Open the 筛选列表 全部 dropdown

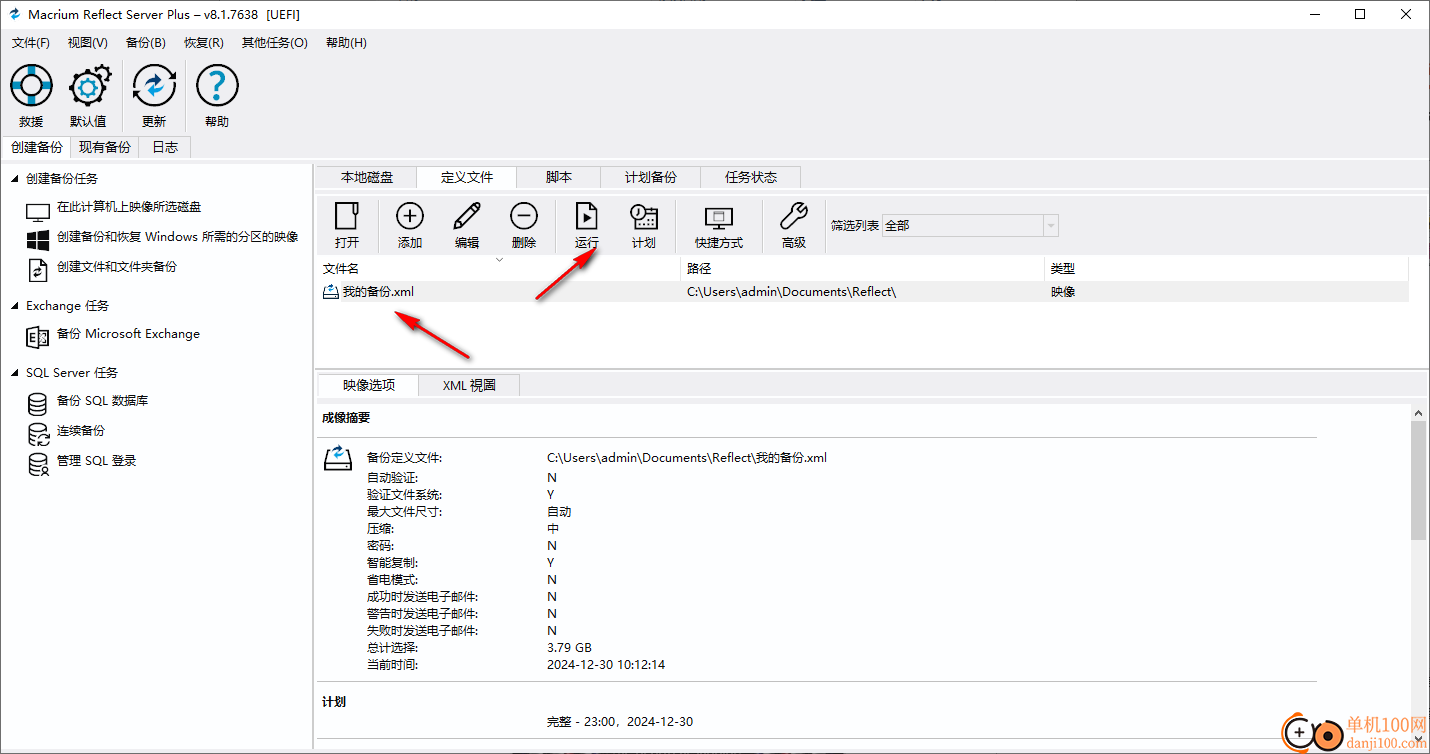970,226
